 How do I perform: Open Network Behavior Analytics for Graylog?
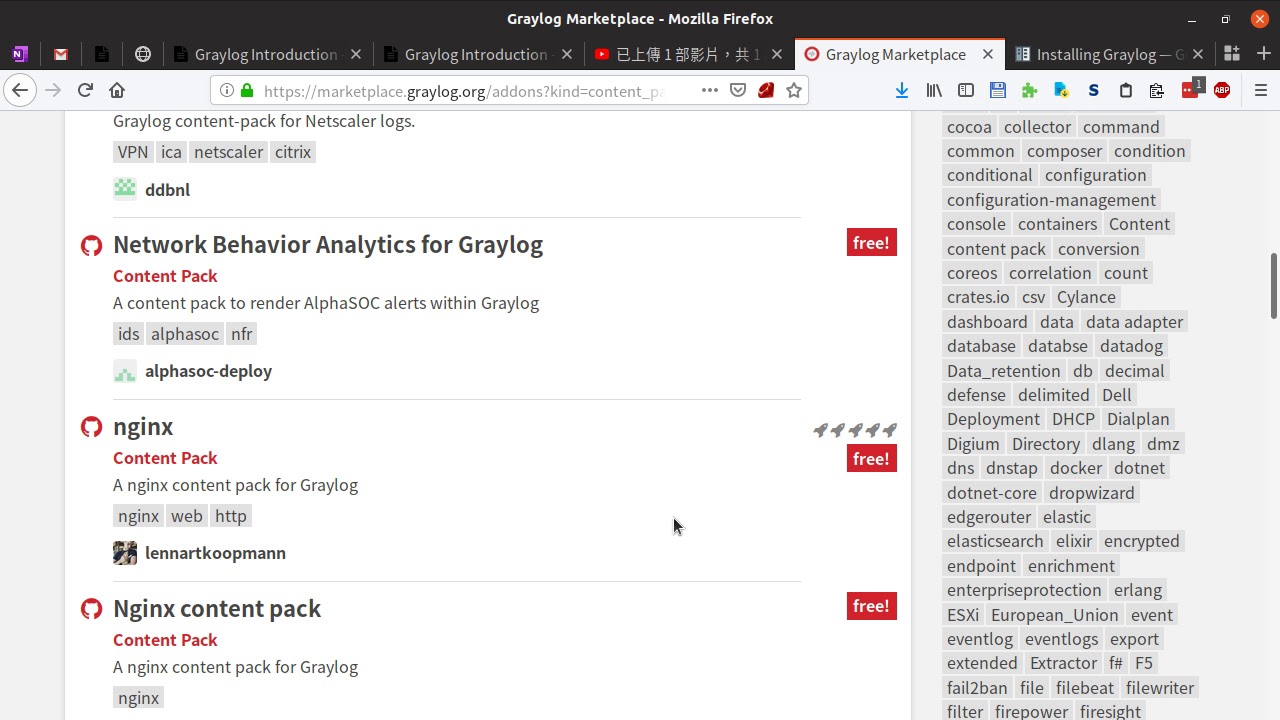[328, 244]
